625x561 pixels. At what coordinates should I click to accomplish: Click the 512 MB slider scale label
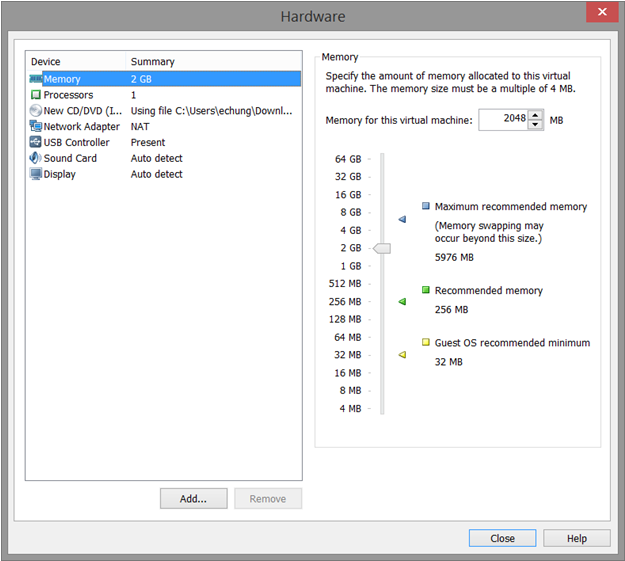point(345,283)
